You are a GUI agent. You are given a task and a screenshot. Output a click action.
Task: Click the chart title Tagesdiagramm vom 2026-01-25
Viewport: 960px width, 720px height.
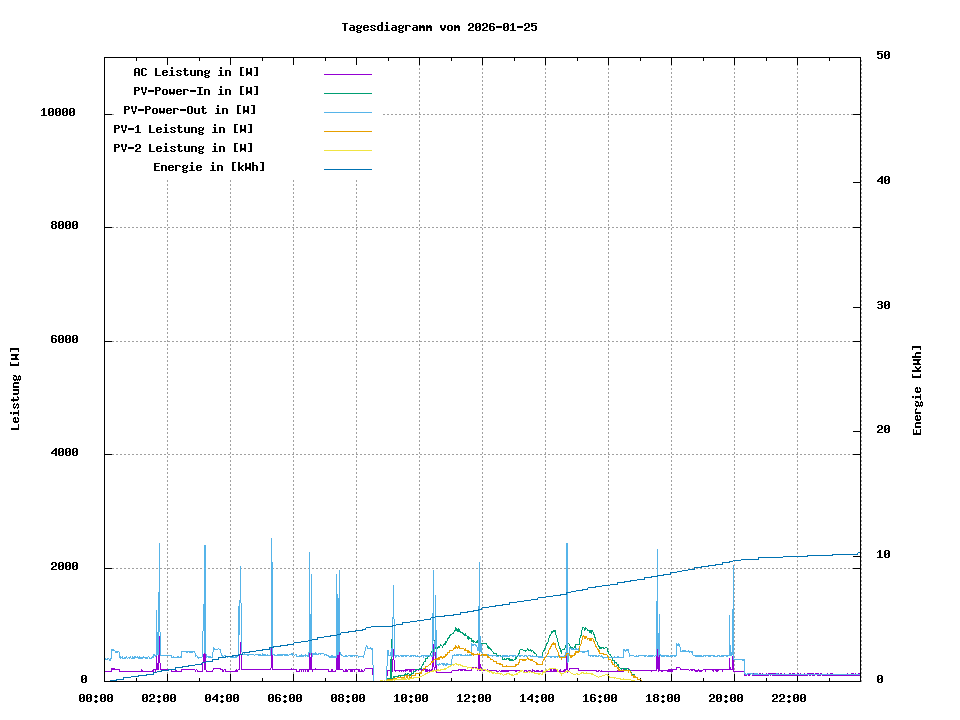click(439, 27)
